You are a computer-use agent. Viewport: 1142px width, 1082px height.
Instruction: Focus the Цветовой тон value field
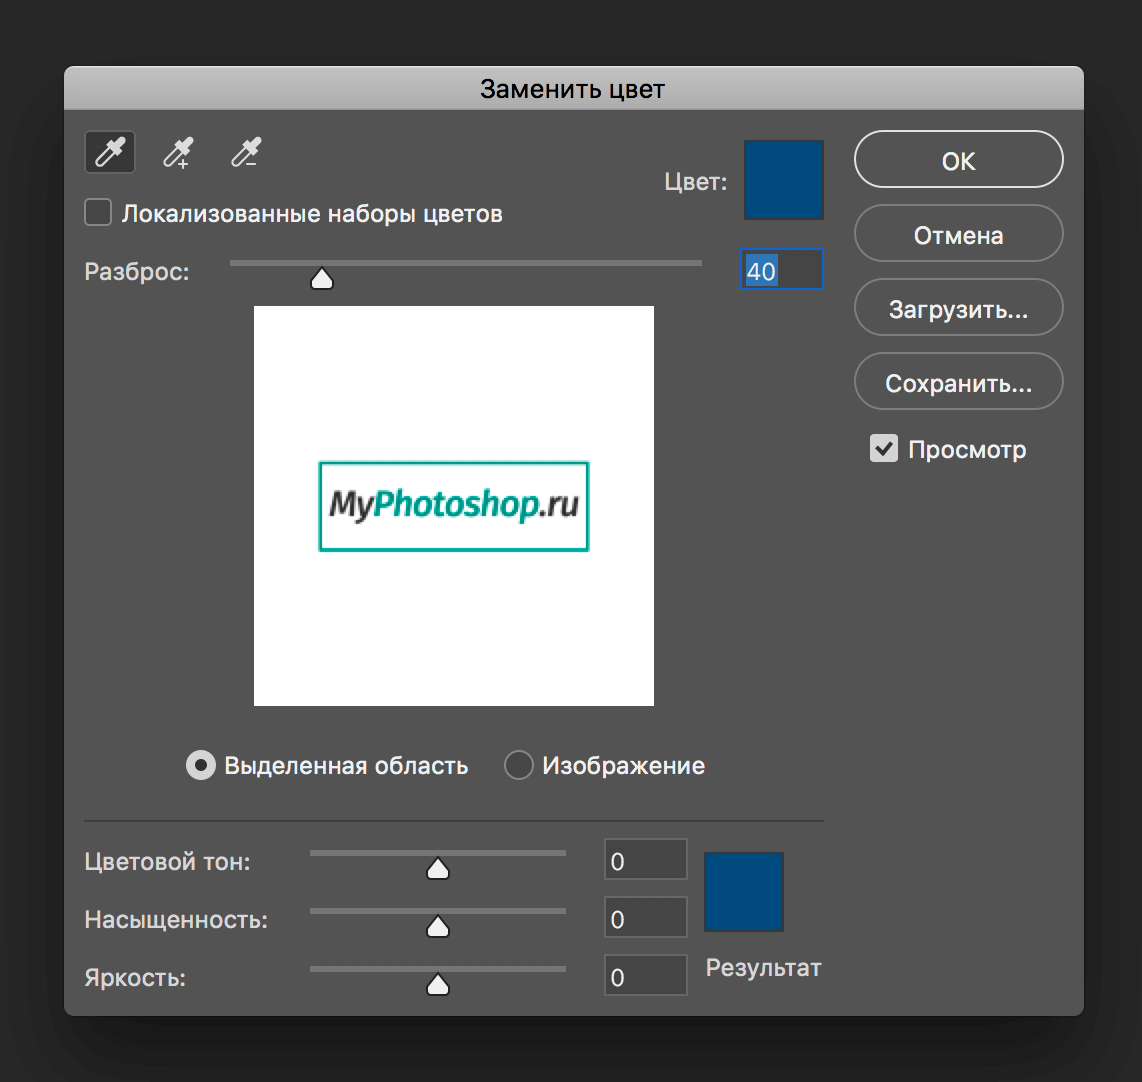pyautogui.click(x=646, y=861)
